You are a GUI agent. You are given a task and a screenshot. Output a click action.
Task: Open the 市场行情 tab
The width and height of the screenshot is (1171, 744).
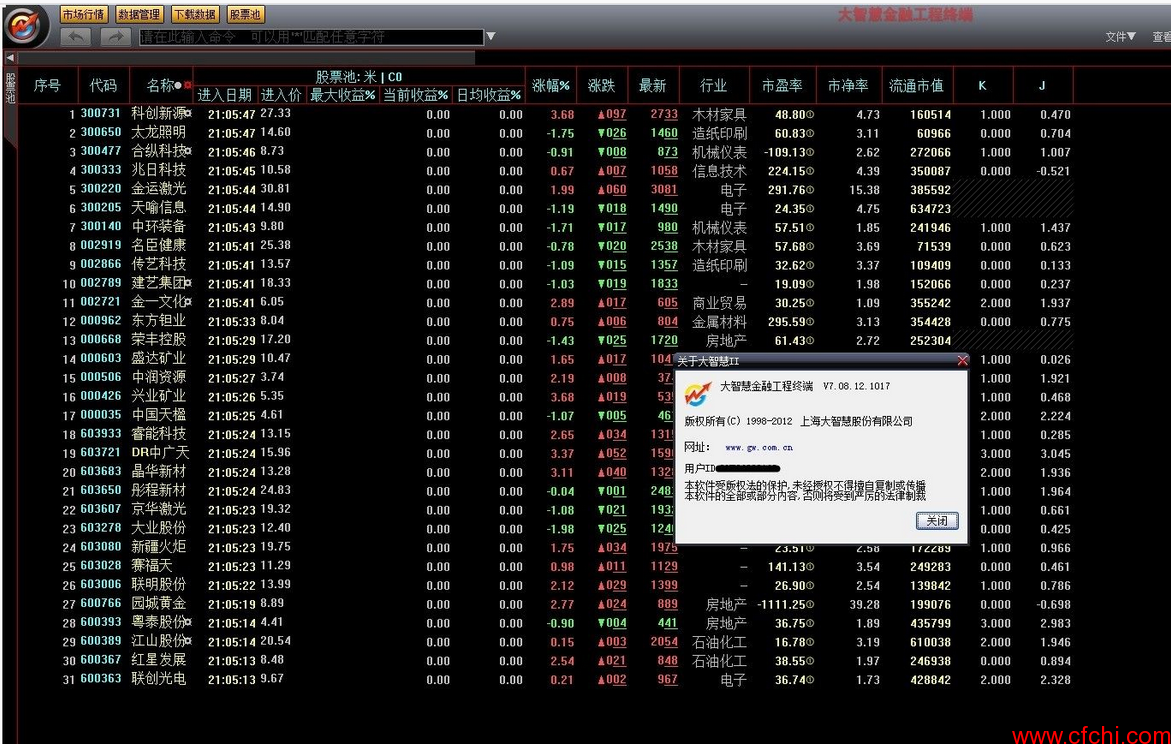click(x=84, y=14)
